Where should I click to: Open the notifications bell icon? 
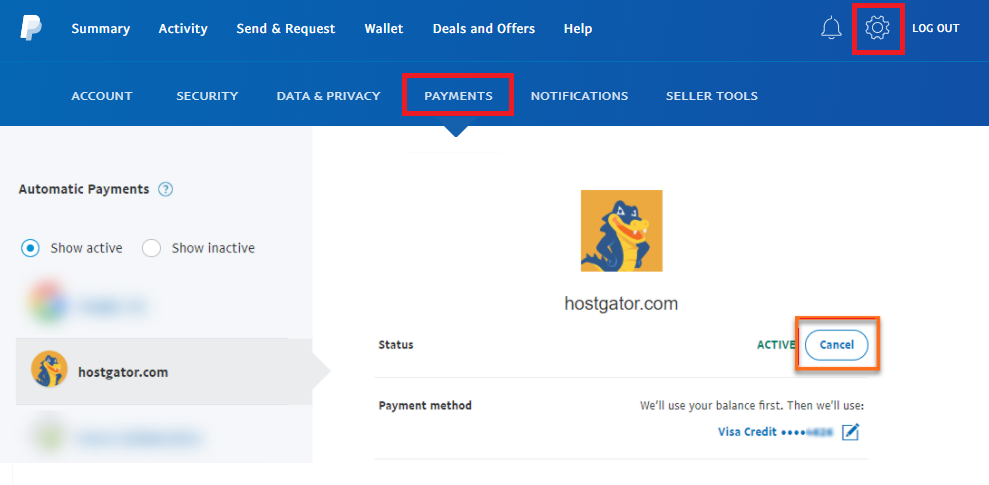point(831,28)
